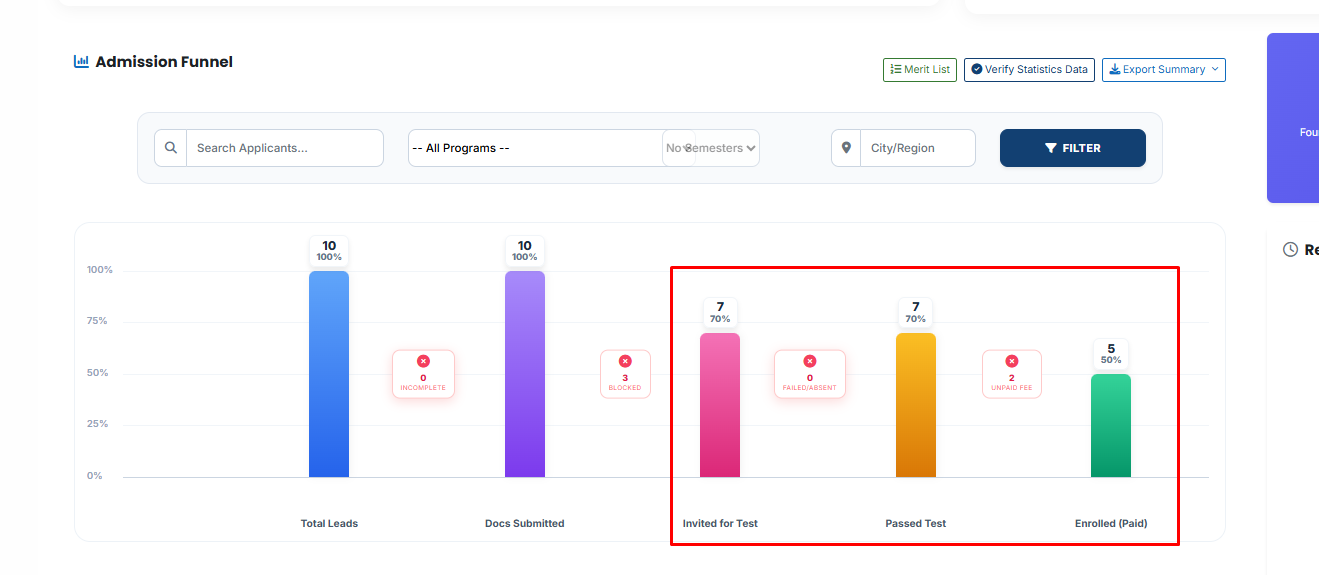The width and height of the screenshot is (1319, 575).
Task: Click the red X icon above BLOCKED
Action: pos(625,361)
